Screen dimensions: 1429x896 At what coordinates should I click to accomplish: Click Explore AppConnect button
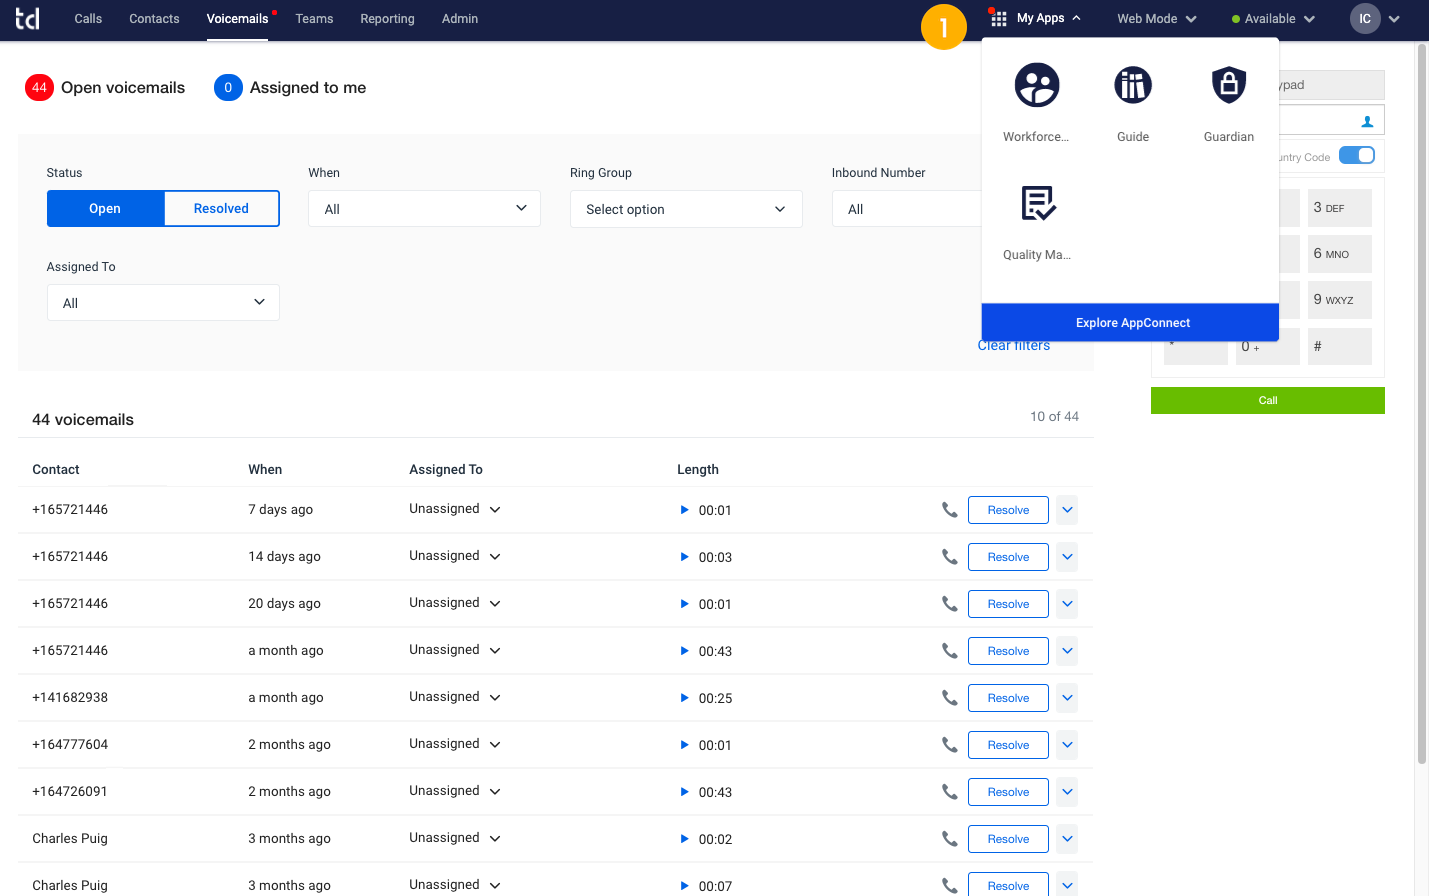[x=1130, y=323]
